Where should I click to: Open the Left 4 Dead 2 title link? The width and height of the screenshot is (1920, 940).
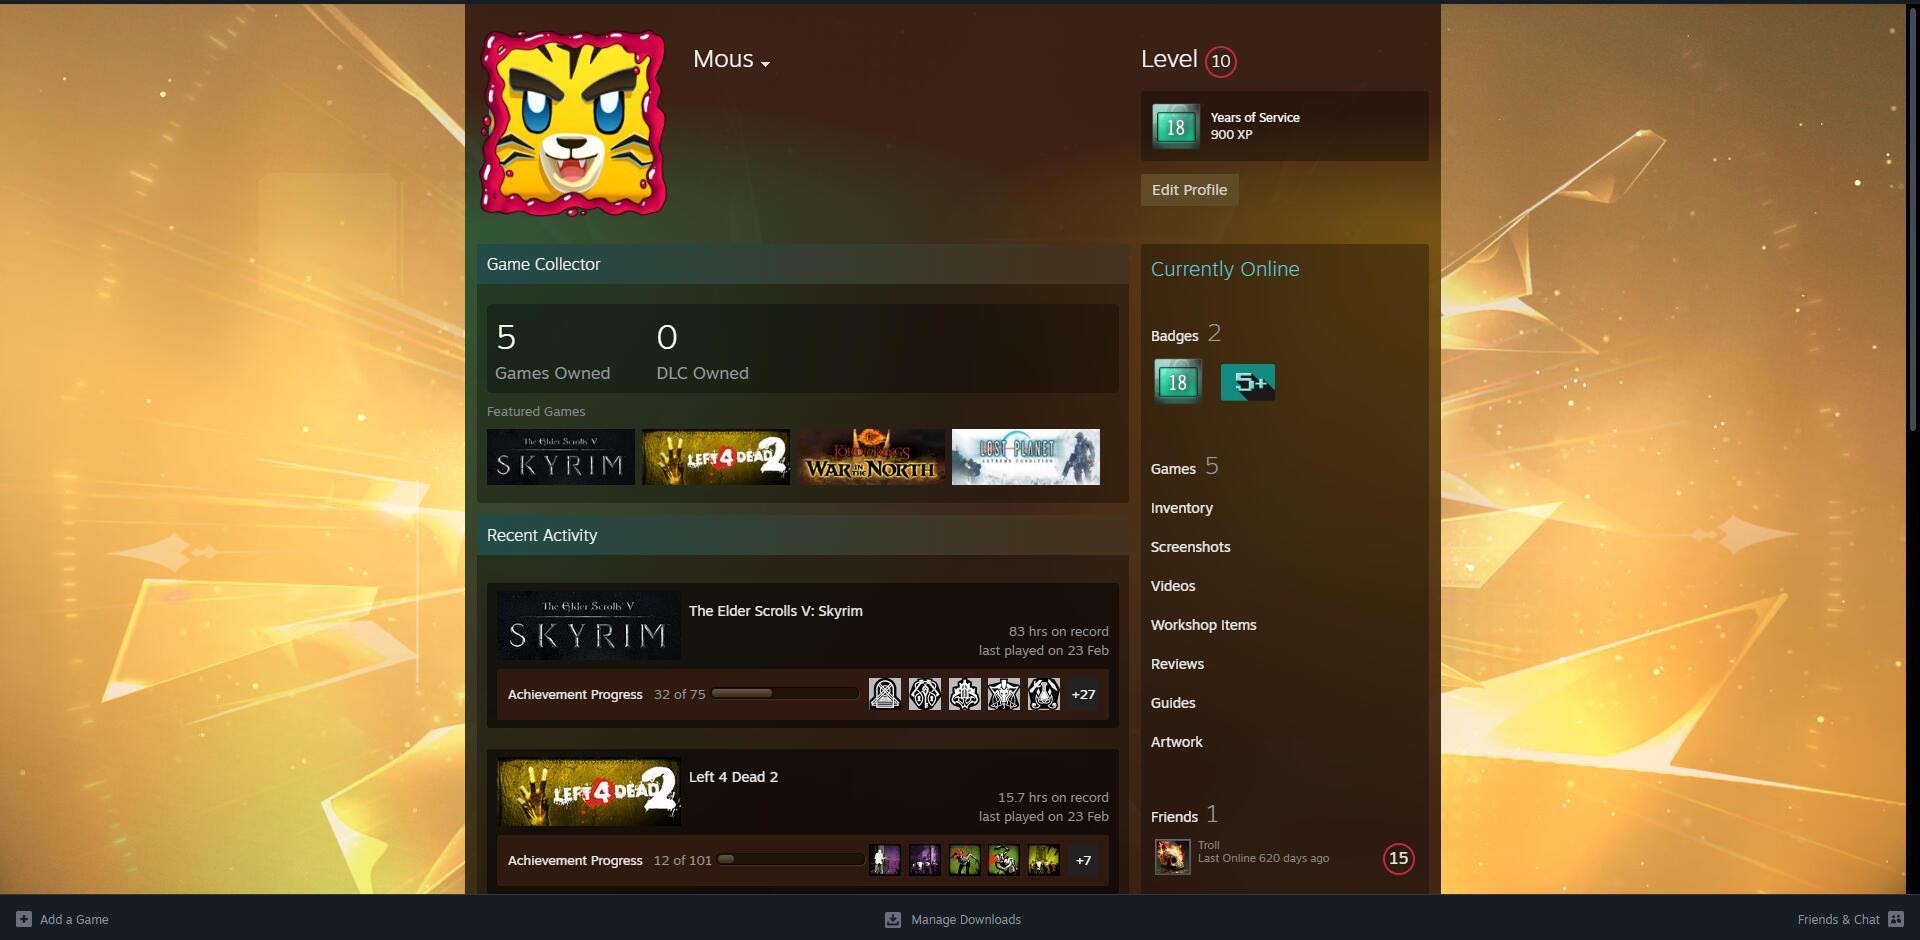(x=733, y=777)
